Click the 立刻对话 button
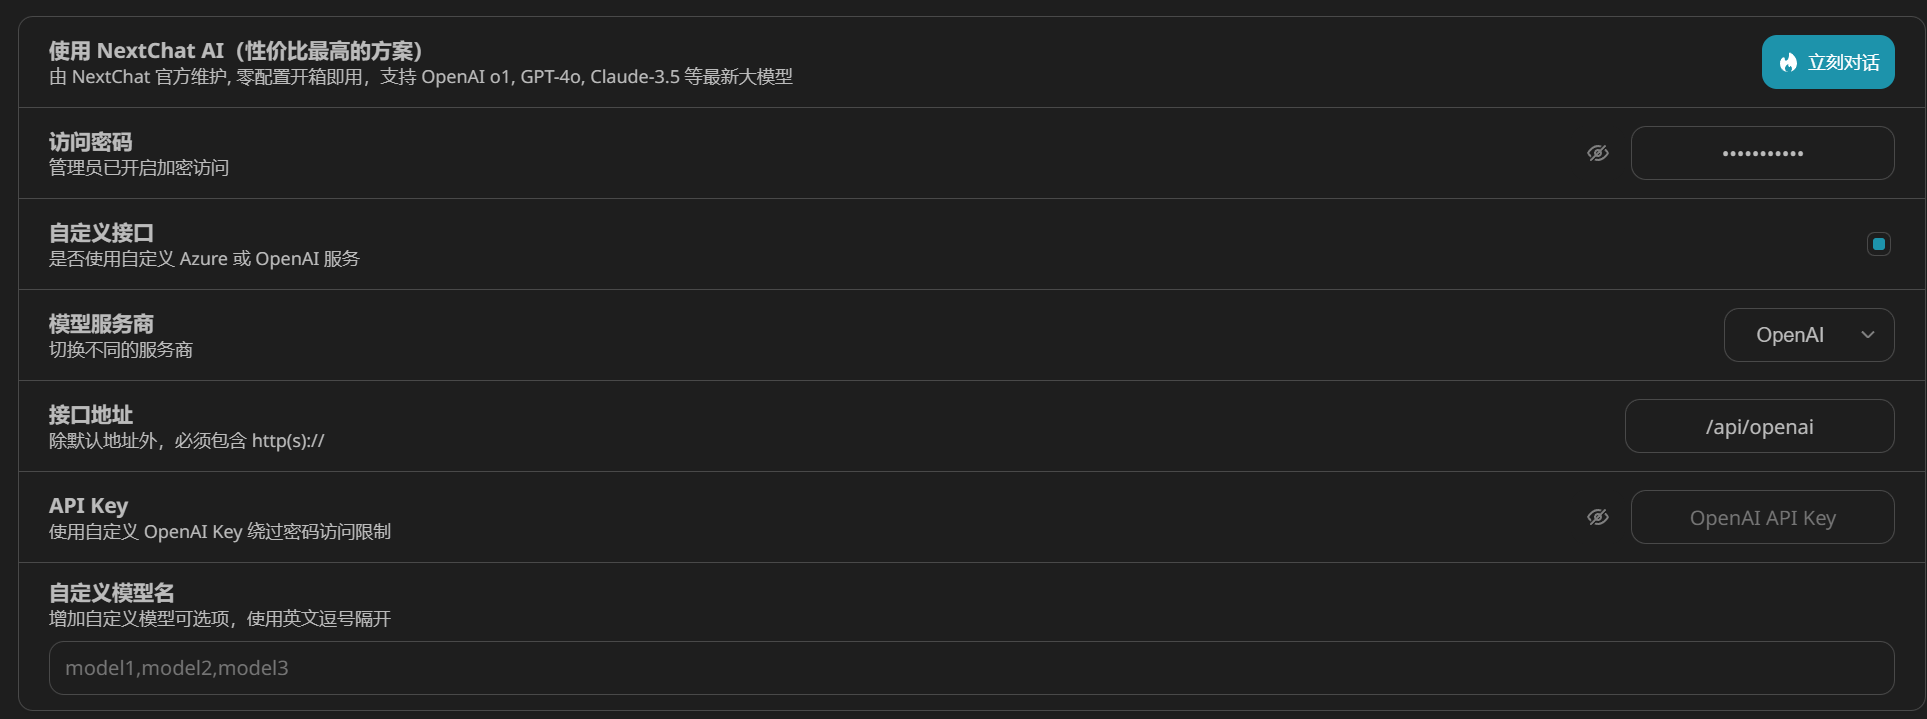The width and height of the screenshot is (1927, 719). tap(1828, 62)
